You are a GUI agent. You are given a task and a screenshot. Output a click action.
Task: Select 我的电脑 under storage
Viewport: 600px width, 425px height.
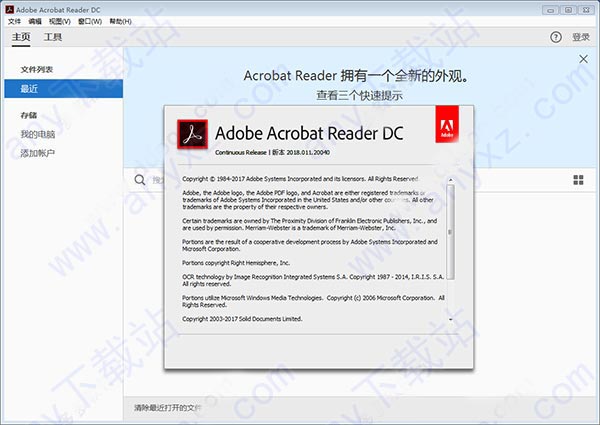(38, 134)
